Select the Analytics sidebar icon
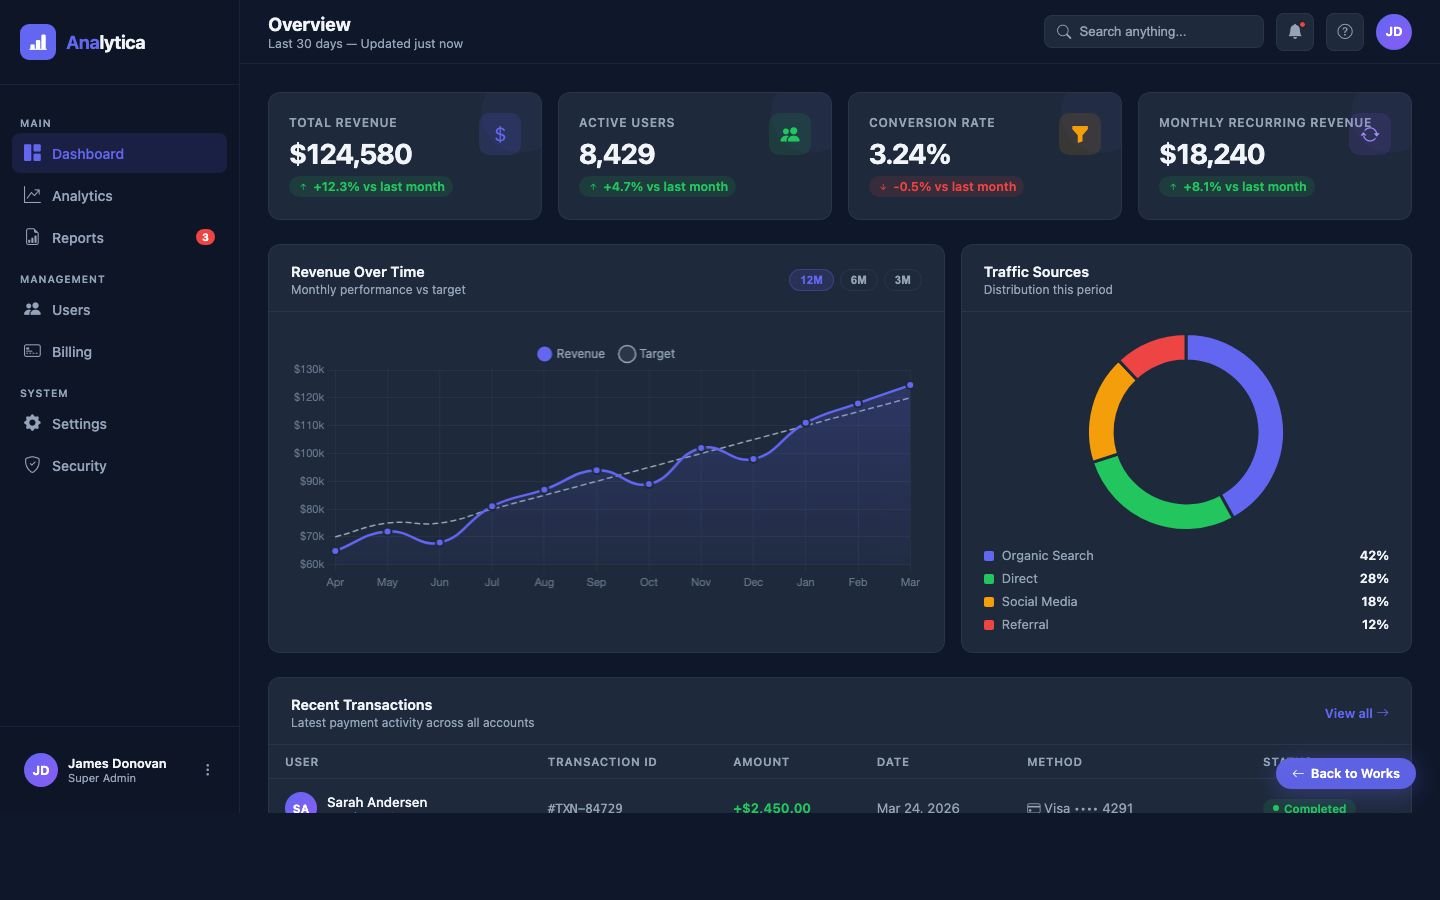 [31, 196]
